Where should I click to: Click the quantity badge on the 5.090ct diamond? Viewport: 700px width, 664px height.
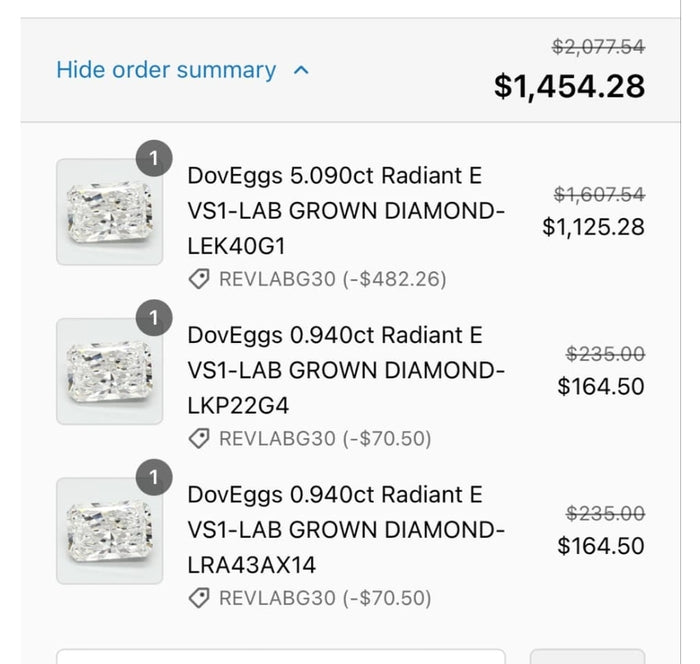click(154, 159)
